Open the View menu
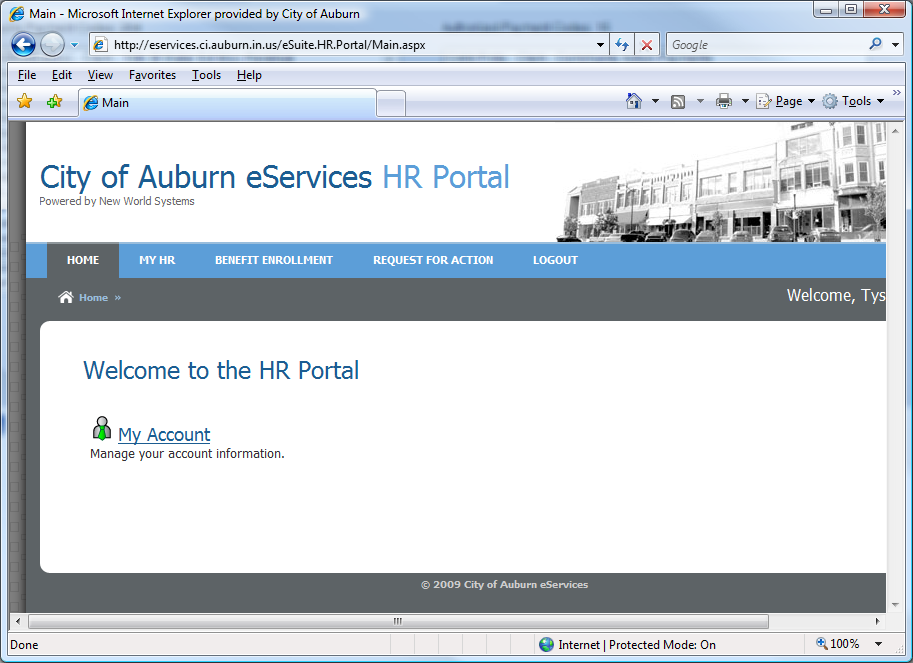Viewport: 913px width, 663px height. 100,75
